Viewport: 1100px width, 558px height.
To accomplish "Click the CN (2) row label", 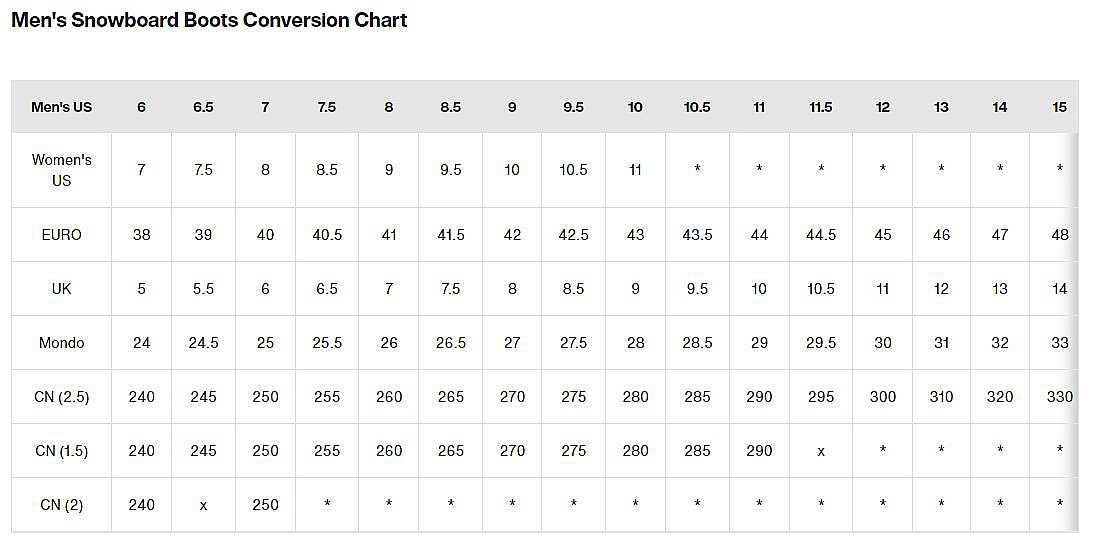I will click(61, 505).
